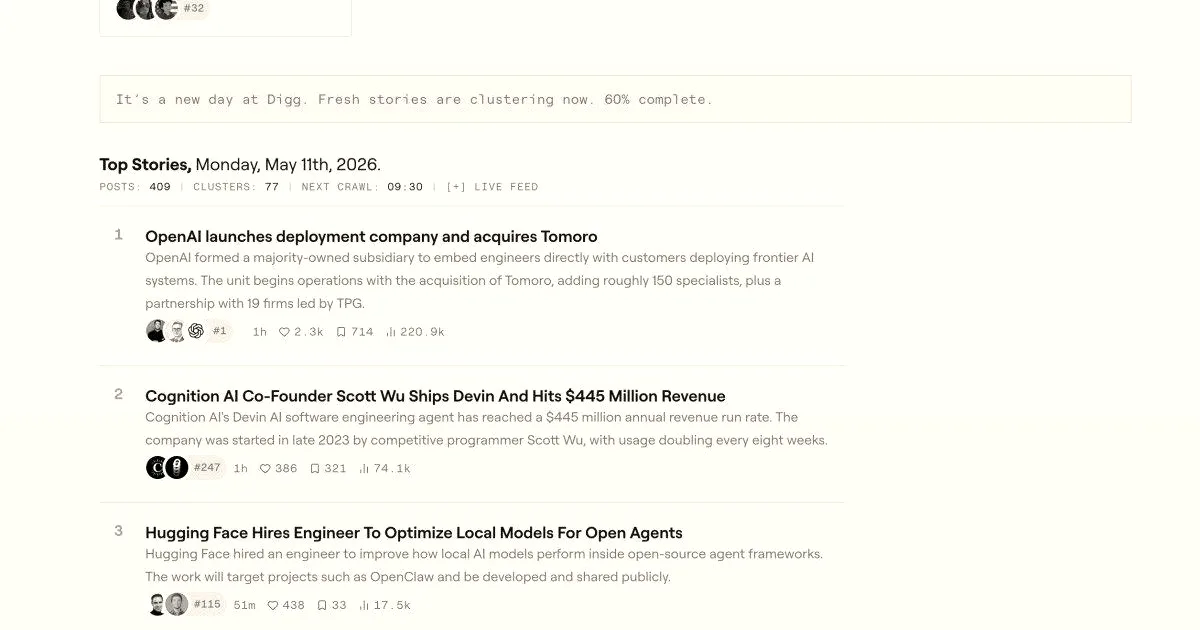Click the #32 badge in the top card
The image size is (1200, 630).
pyautogui.click(x=194, y=8)
